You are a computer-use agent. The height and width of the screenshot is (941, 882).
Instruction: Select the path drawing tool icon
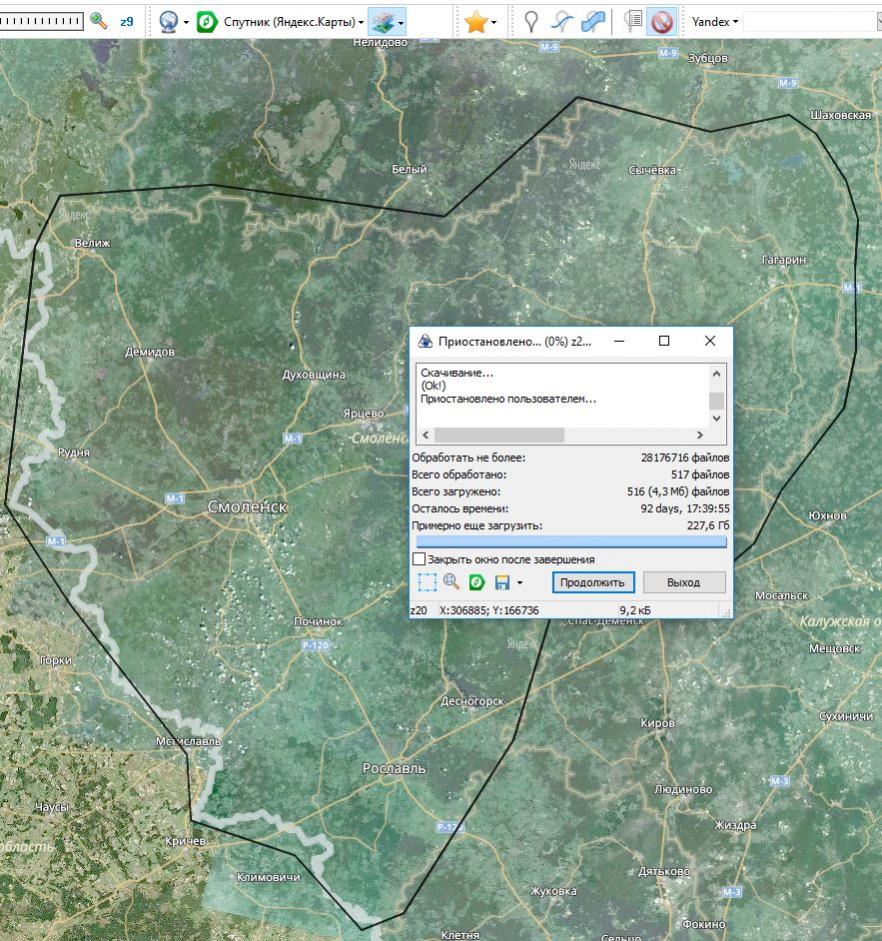click(x=562, y=21)
